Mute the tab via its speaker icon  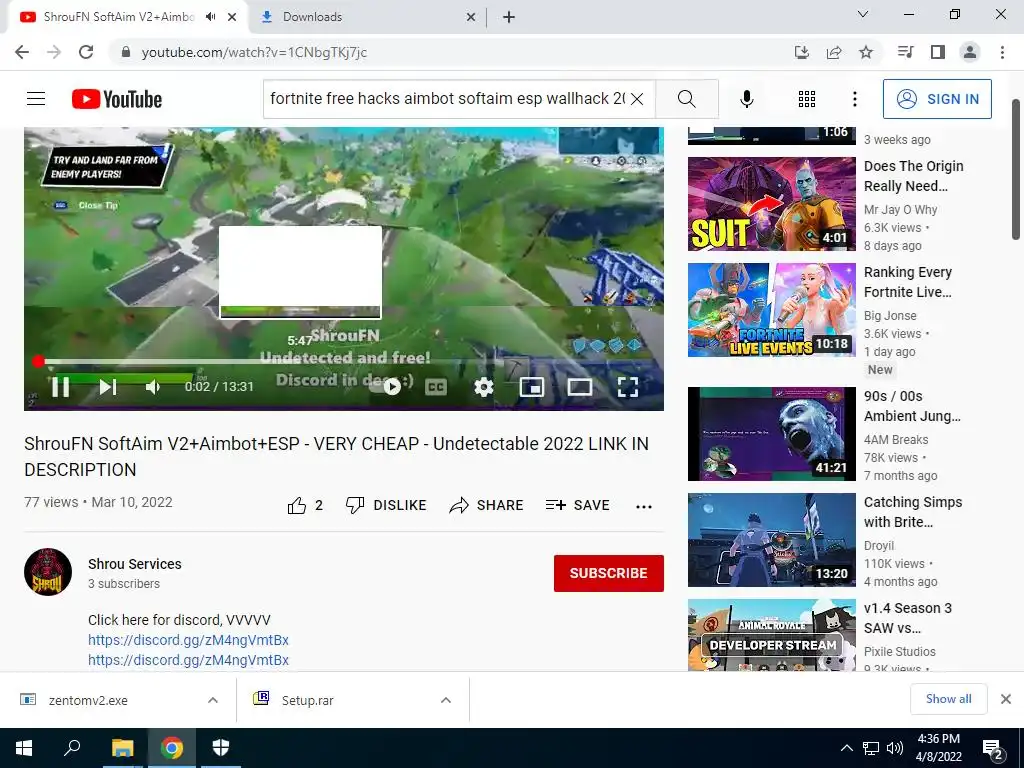(x=210, y=17)
